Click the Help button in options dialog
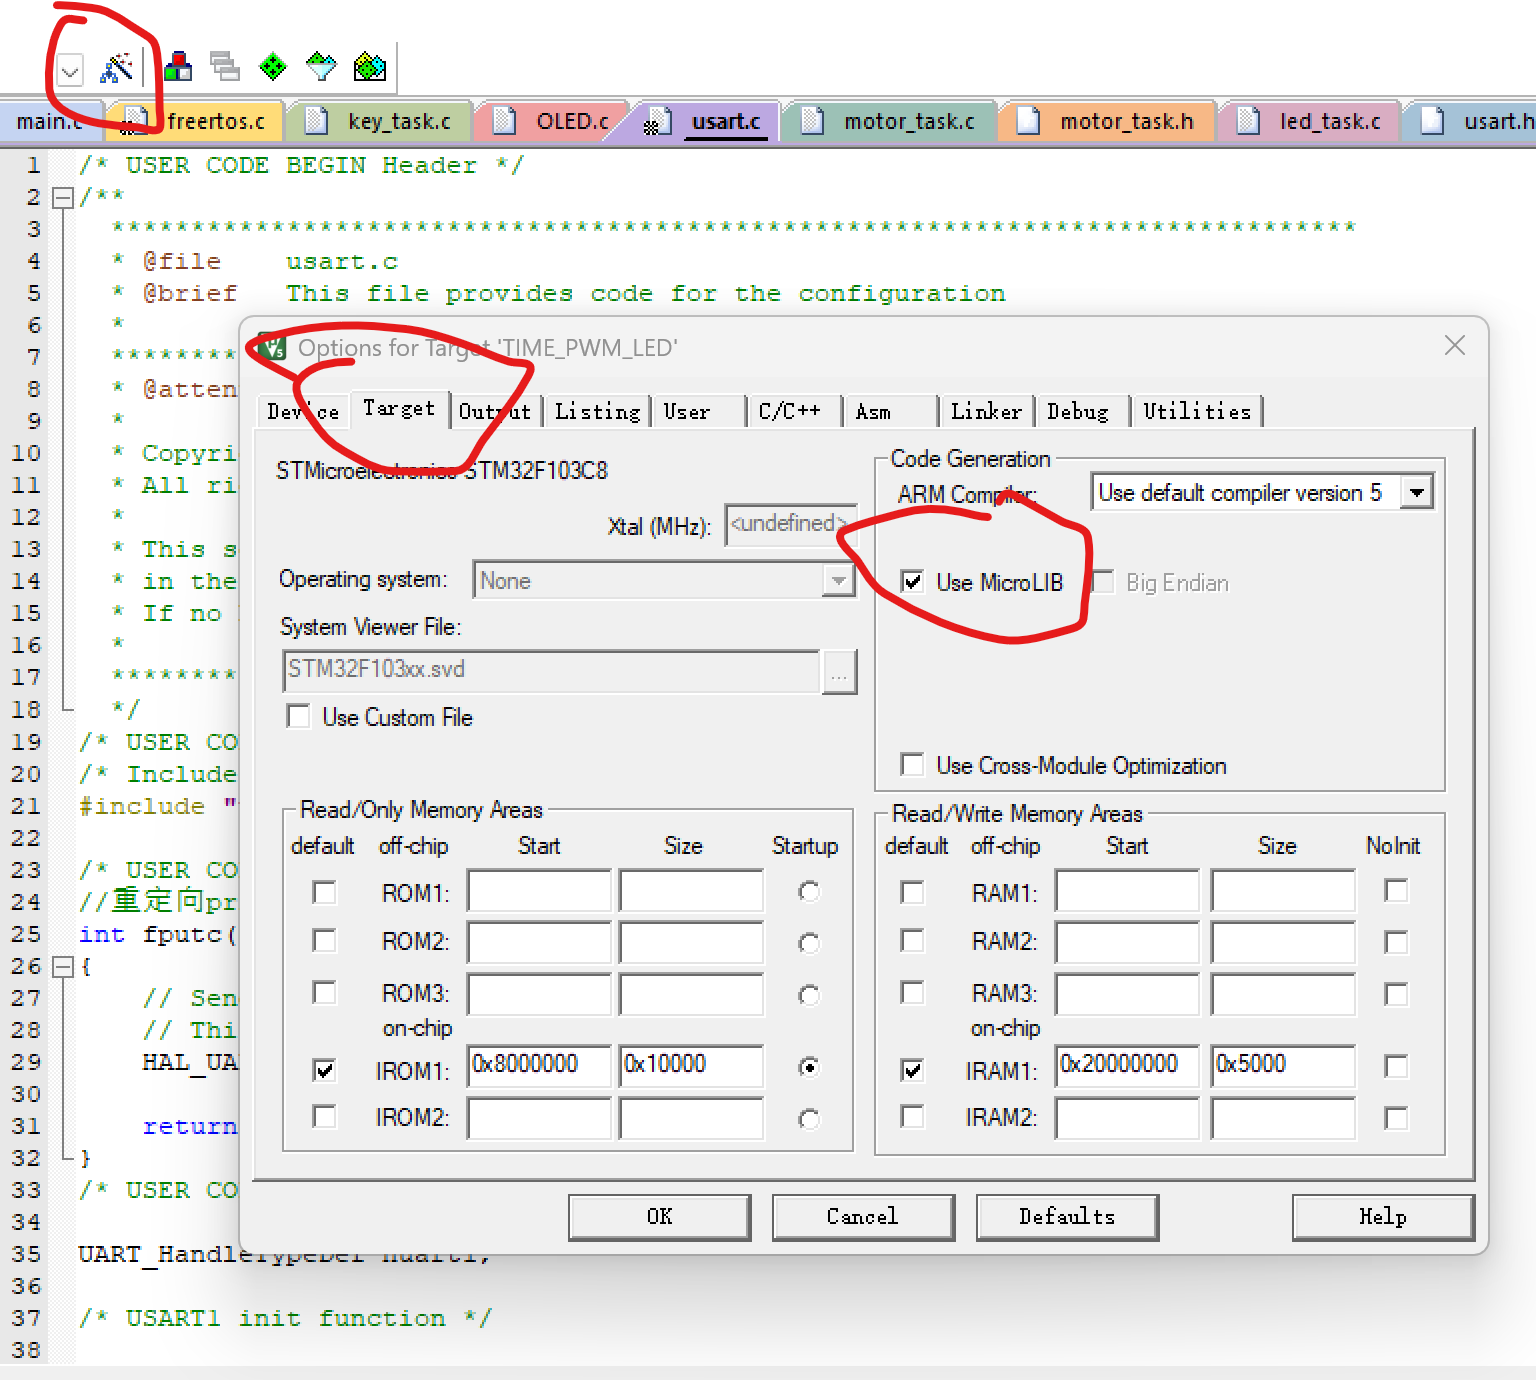 1383,1217
